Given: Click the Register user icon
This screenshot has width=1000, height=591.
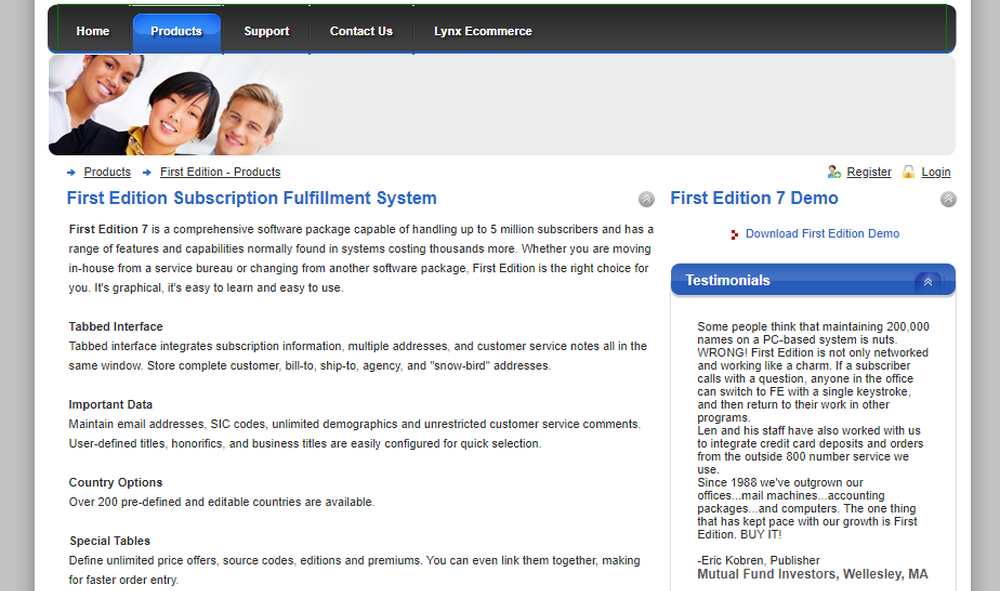Looking at the screenshot, I should [834, 171].
